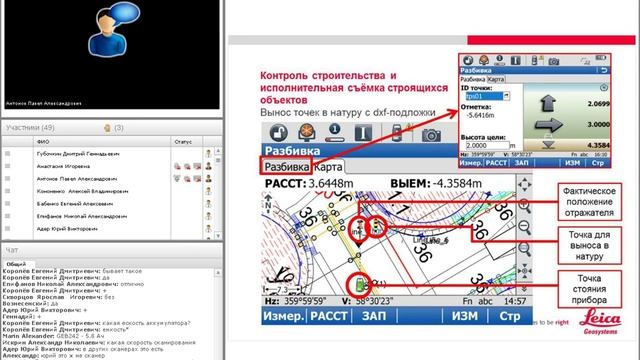Select checkbox for Адер Юрий Викторович

point(8,229)
